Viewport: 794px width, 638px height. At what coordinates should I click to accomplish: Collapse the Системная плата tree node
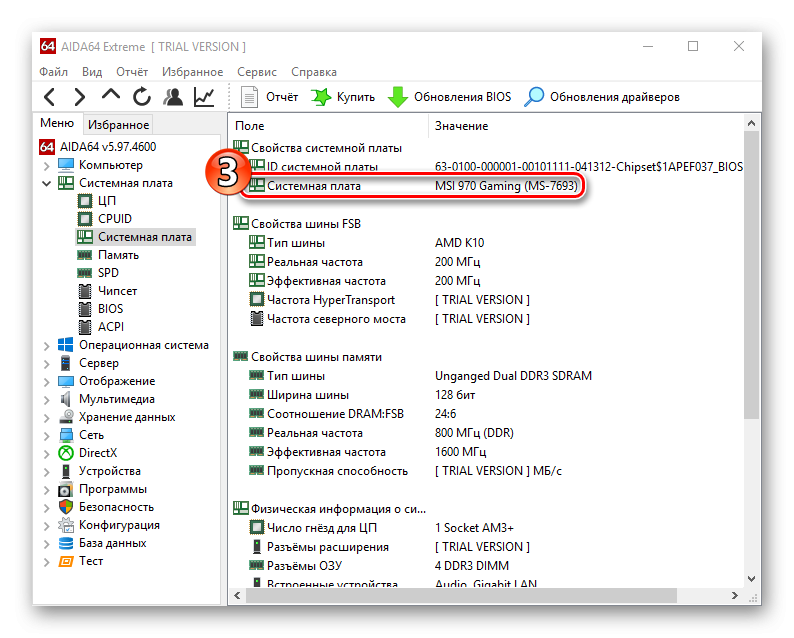point(46,183)
